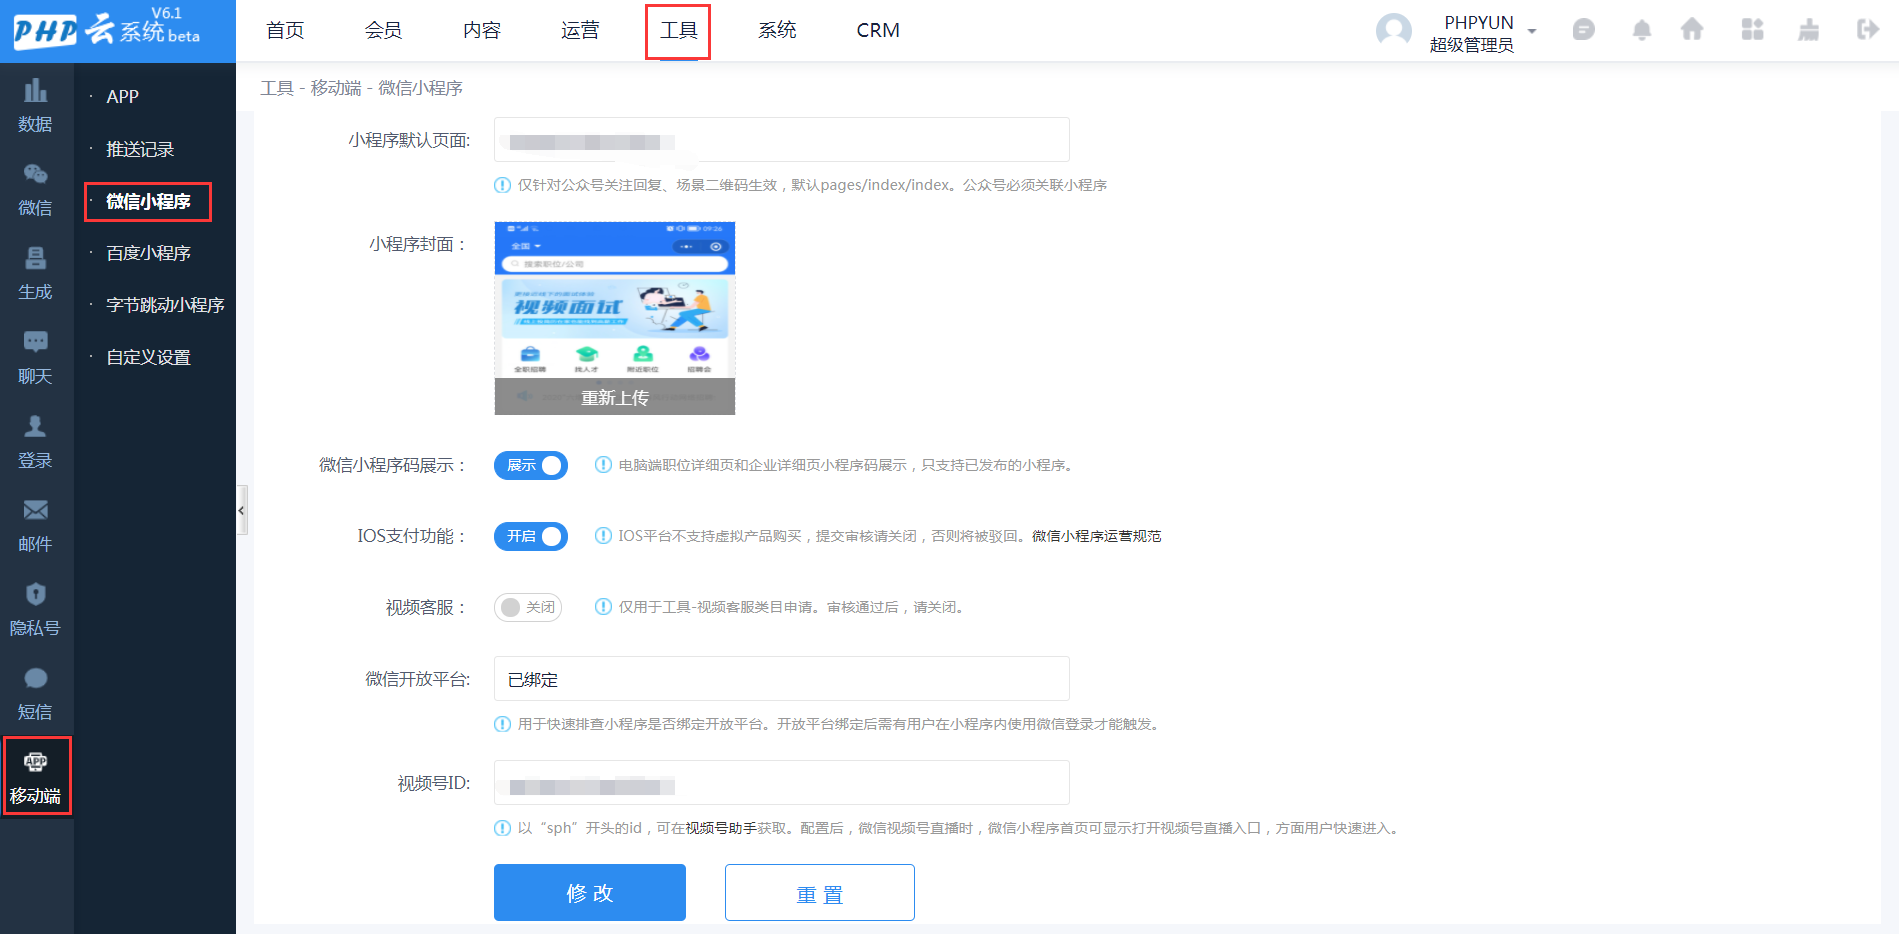Click info icon beside 视频客服 hint

(603, 607)
